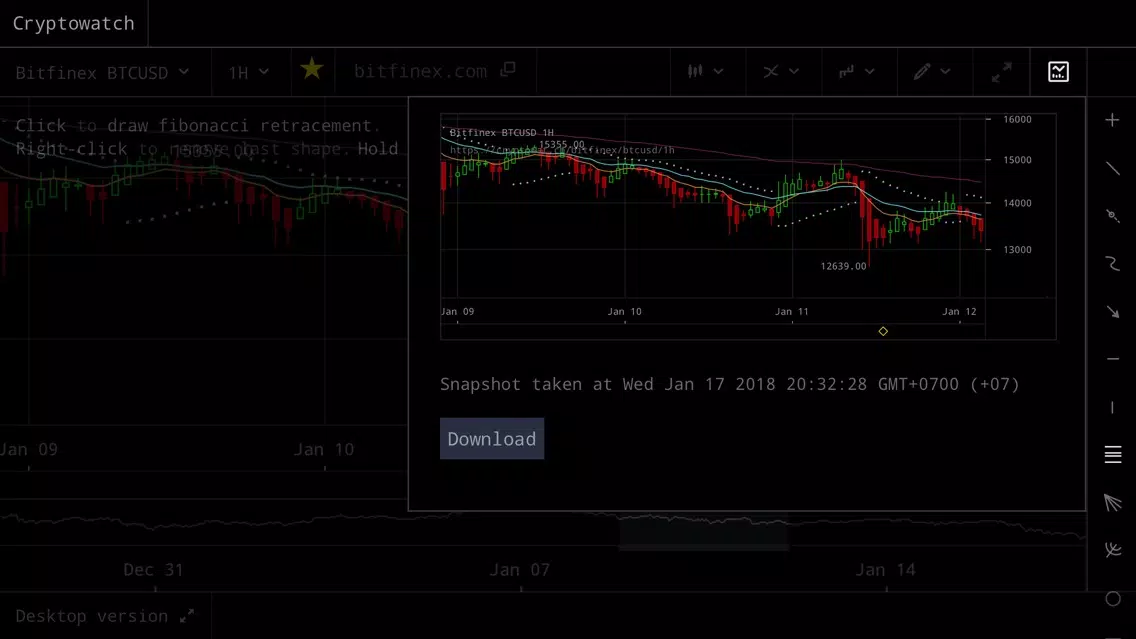Select the horizontal line tool
Screen dimensions: 1136x639
coord(1112,359)
